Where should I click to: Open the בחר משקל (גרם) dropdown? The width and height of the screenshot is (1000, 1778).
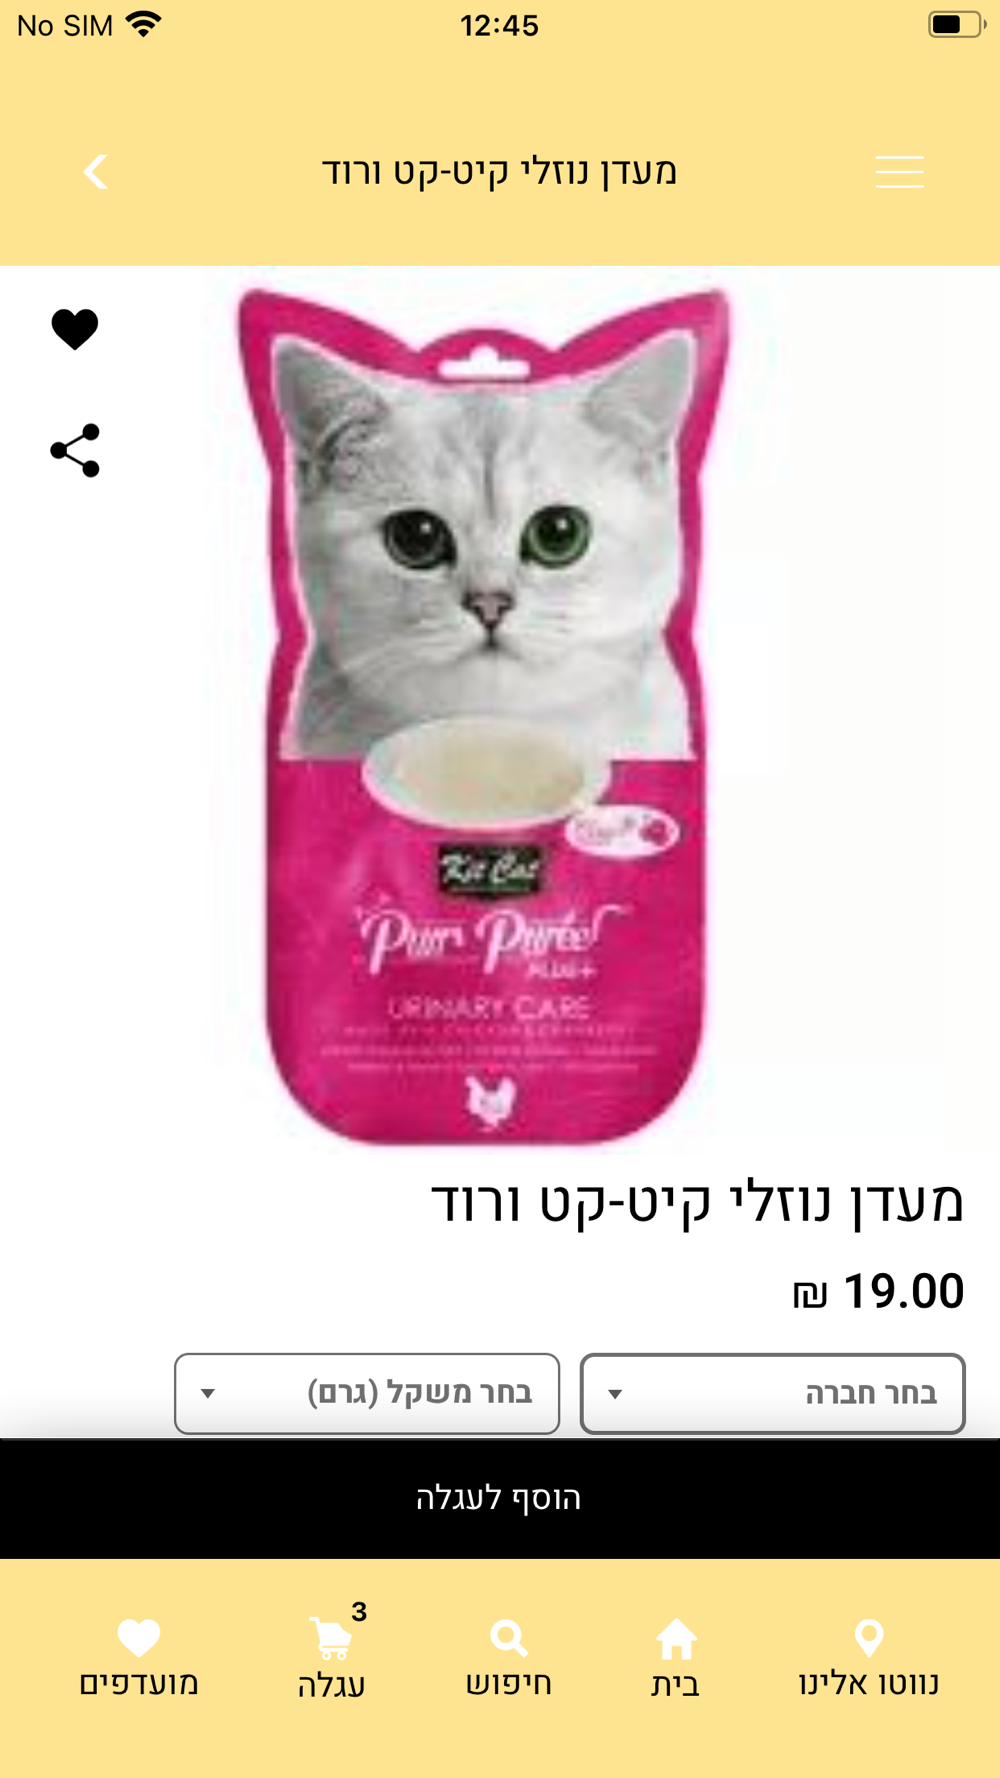[367, 1394]
